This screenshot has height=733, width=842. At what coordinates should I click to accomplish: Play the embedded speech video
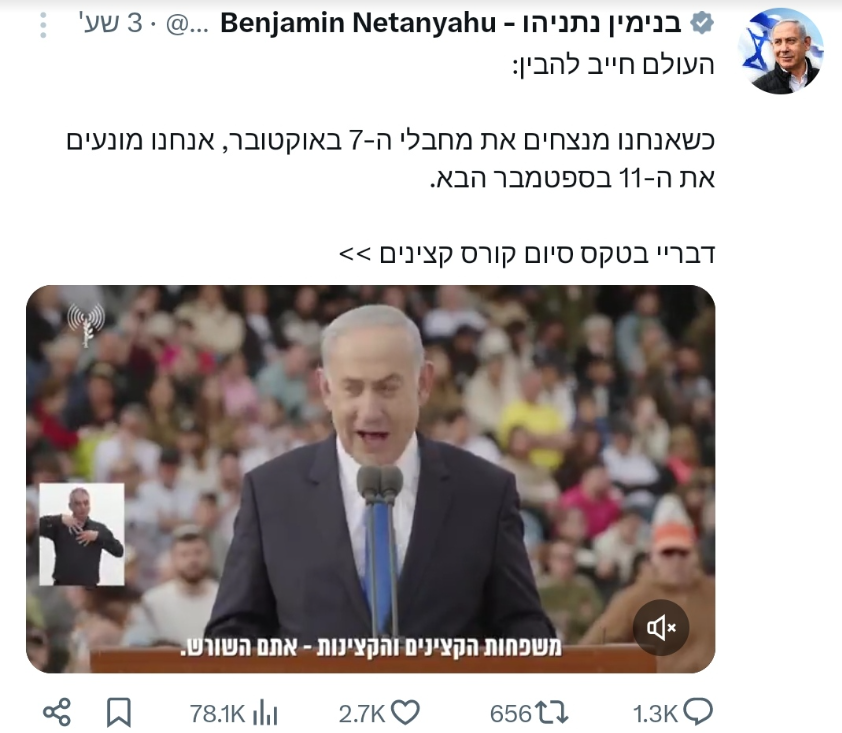pos(371,479)
